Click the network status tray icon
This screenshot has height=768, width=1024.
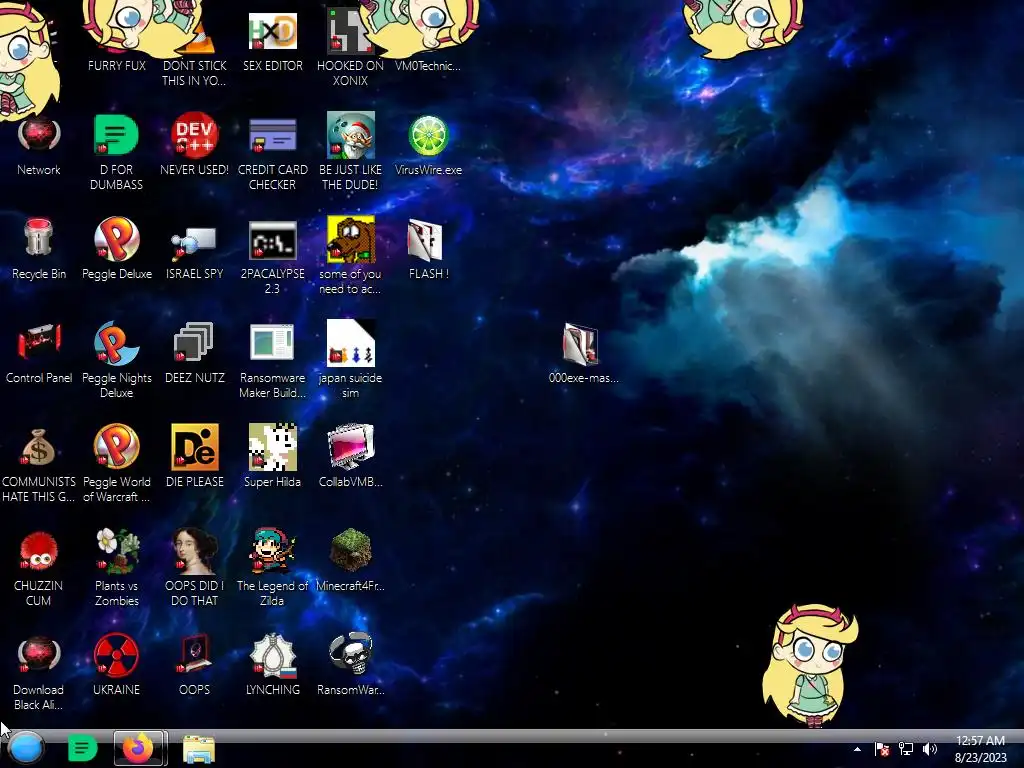click(906, 749)
